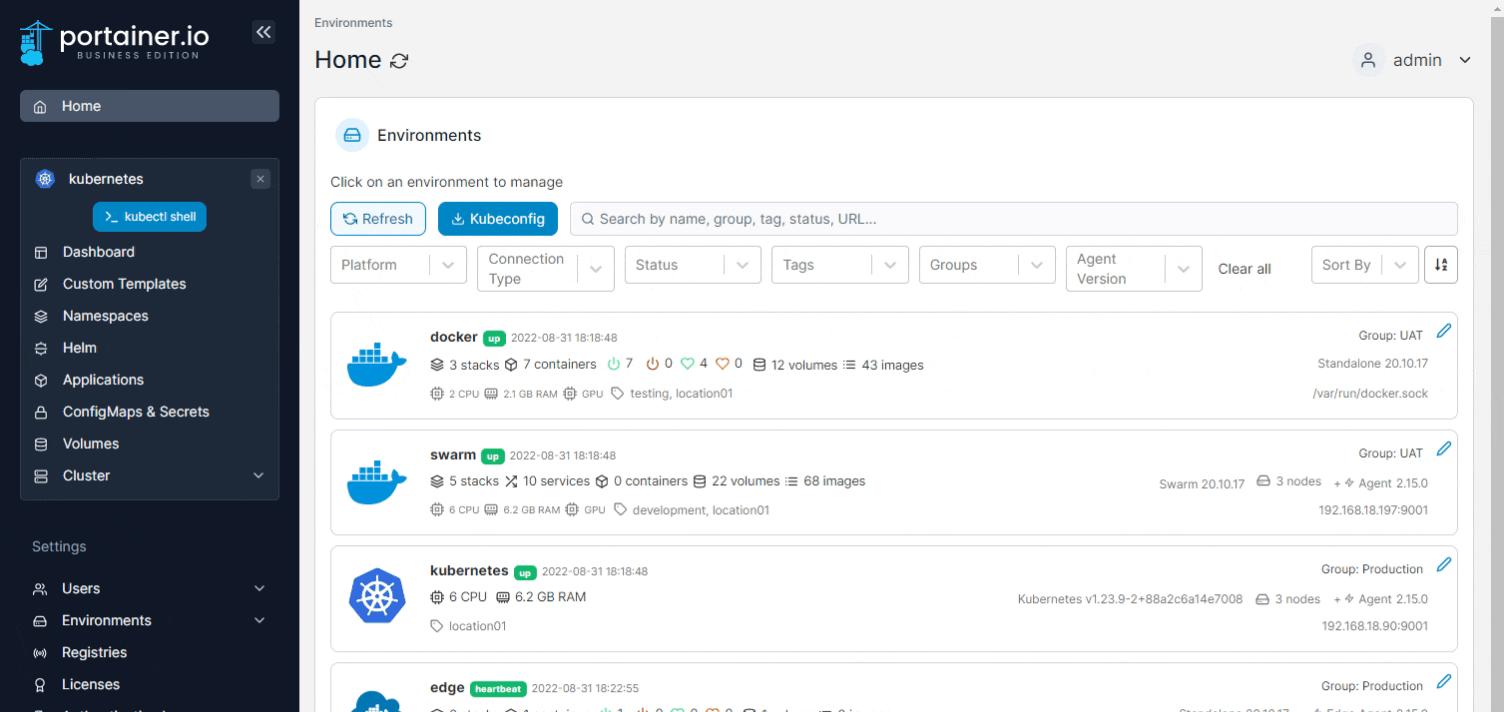
Task: Expand the Users settings chevron
Action: click(x=259, y=589)
